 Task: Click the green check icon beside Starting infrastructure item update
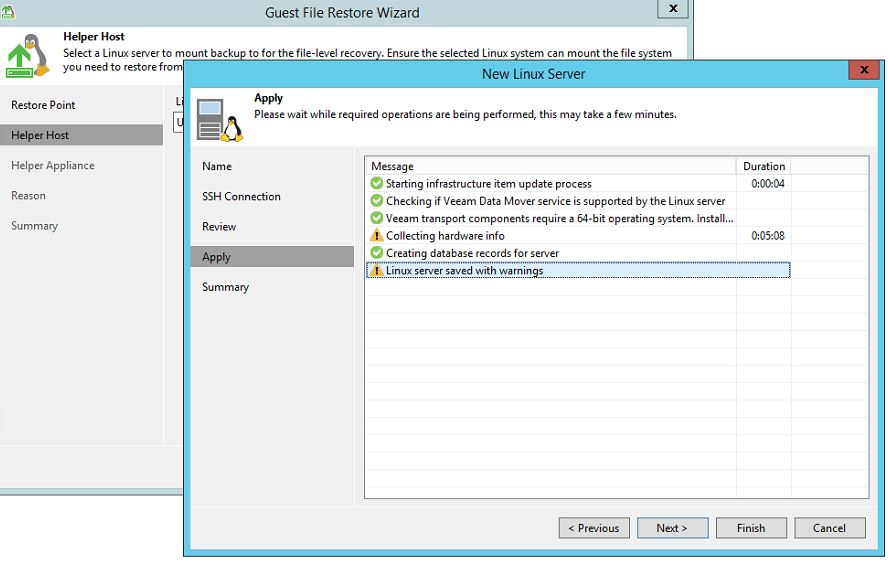coord(376,184)
